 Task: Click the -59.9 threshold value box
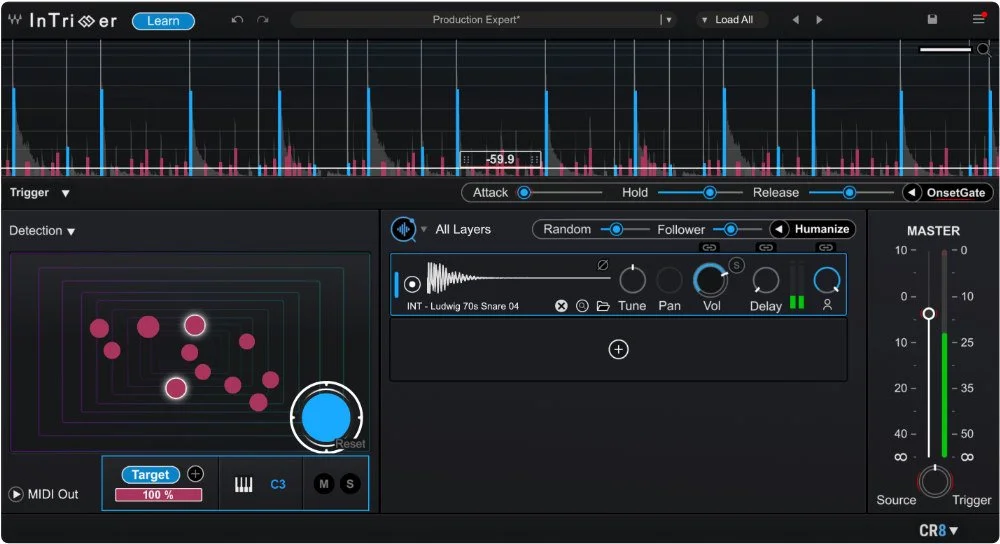pyautogui.click(x=501, y=159)
